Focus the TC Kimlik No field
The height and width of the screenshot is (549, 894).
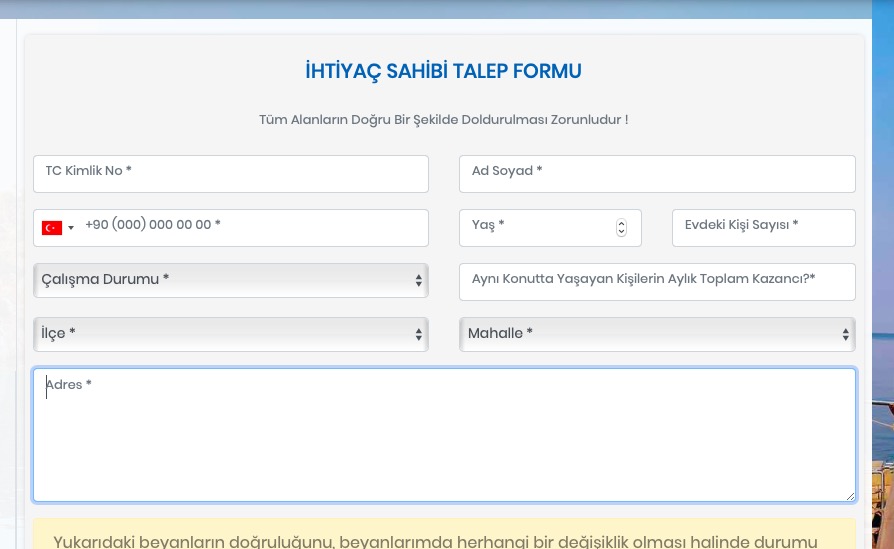230,173
